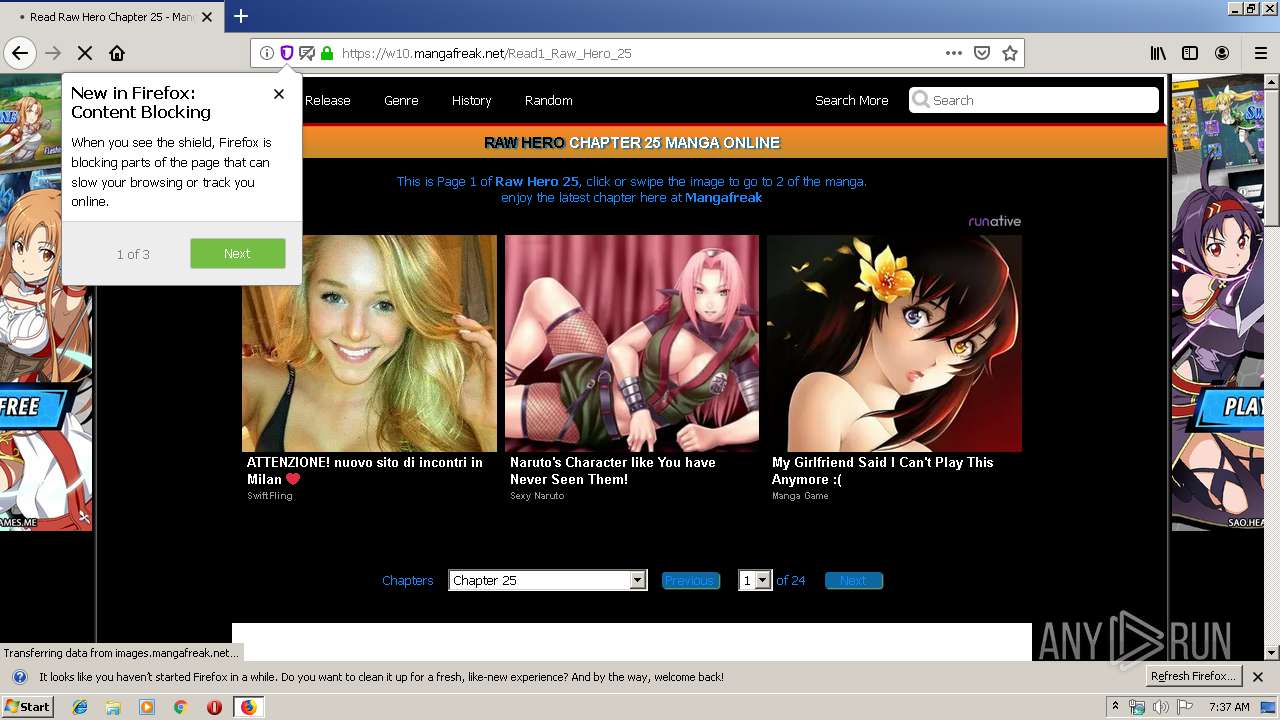Image resolution: width=1280 pixels, height=720 pixels.
Task: Show site information icon in address bar
Action: click(x=266, y=53)
